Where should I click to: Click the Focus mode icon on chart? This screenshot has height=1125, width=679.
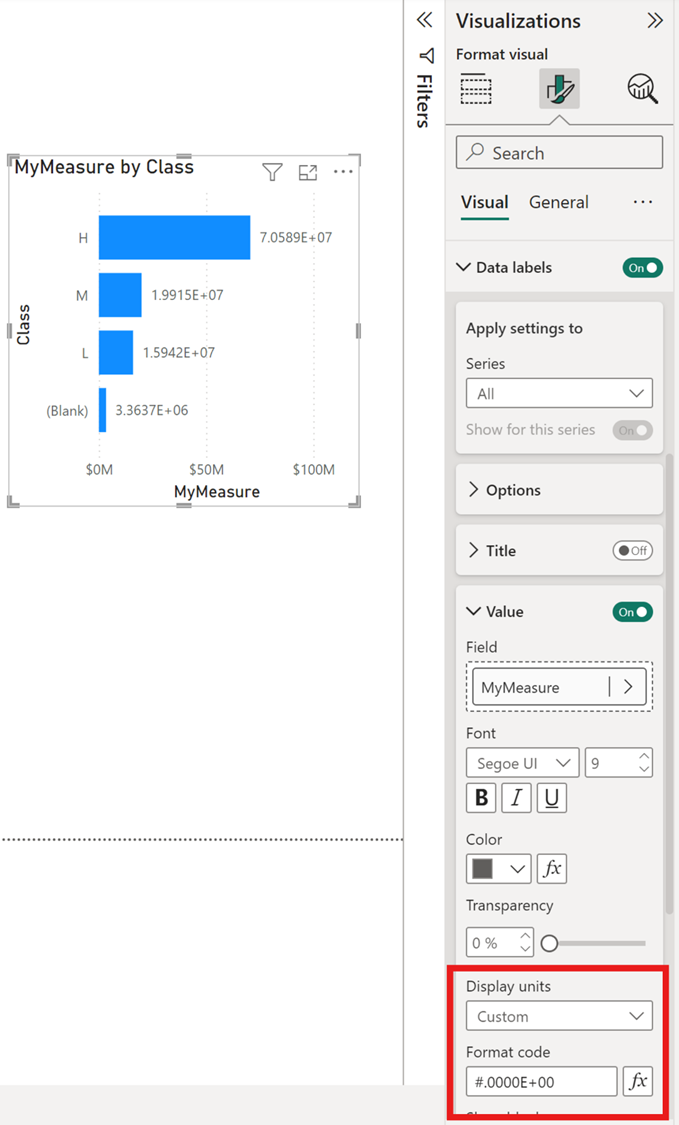click(308, 172)
